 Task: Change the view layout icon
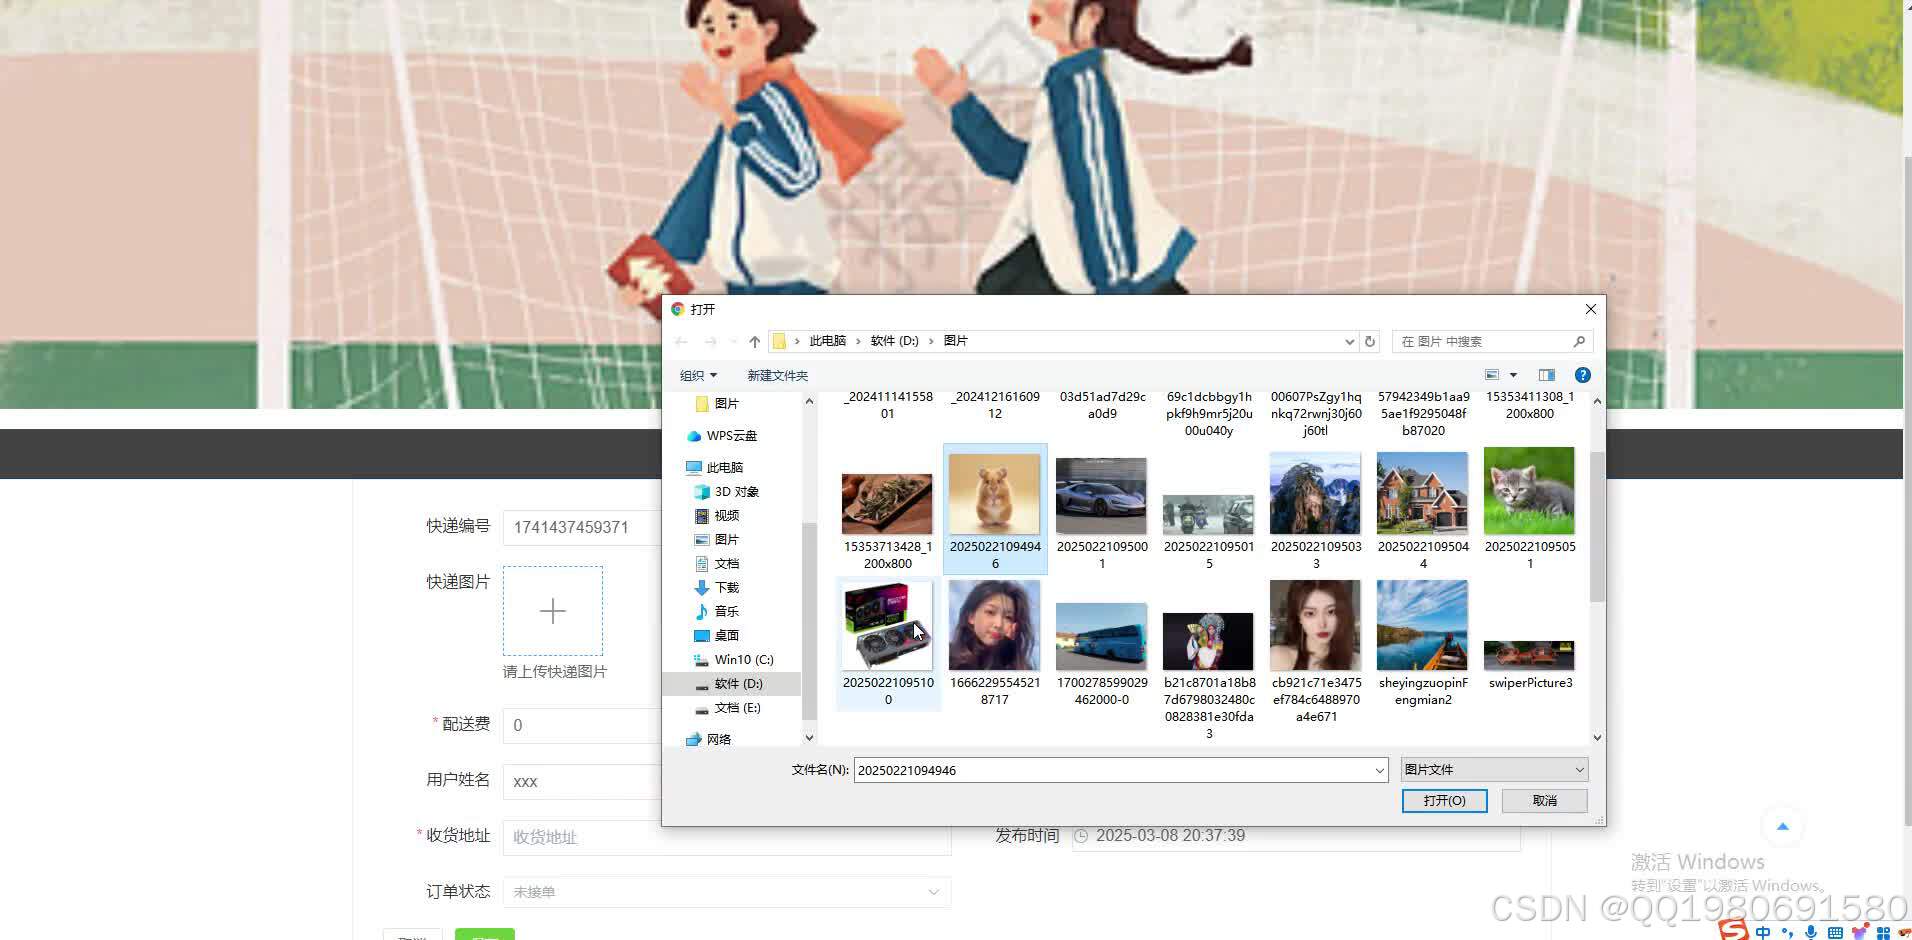pos(1492,375)
